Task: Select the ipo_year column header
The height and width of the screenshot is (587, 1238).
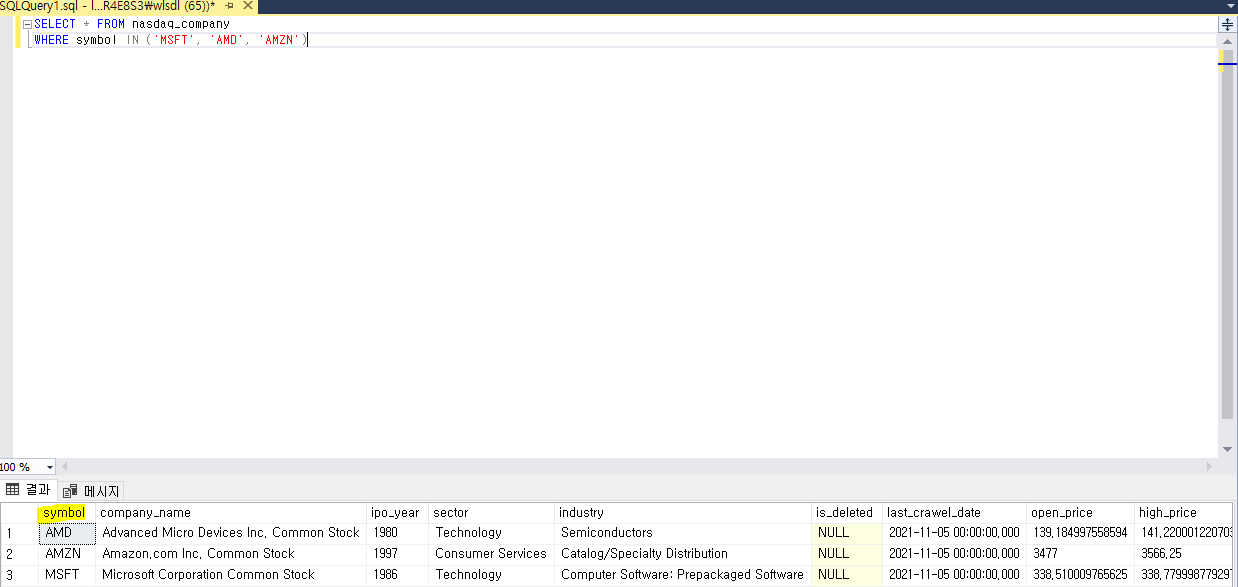Action: pyautogui.click(x=397, y=512)
